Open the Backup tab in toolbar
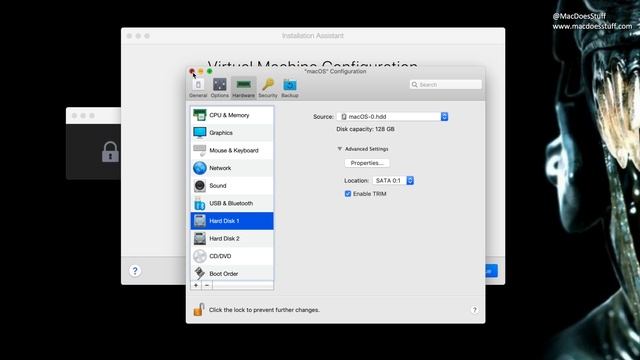 [290, 88]
